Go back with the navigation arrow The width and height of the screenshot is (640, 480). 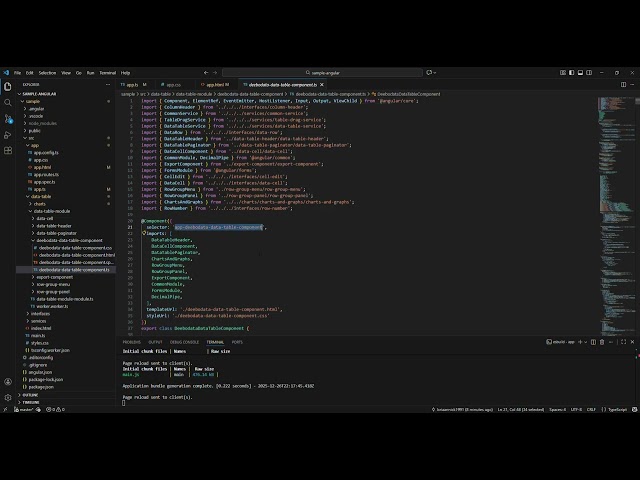coord(206,73)
